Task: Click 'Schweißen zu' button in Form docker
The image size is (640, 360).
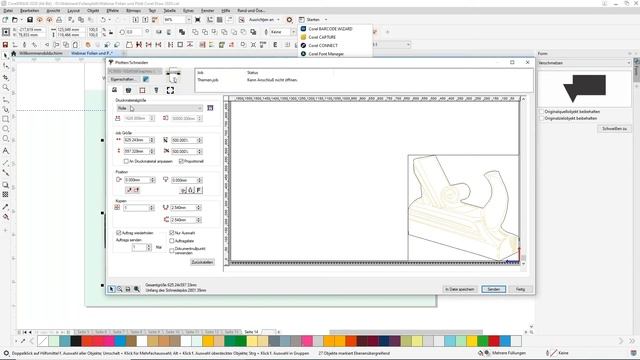Action: click(x=614, y=129)
